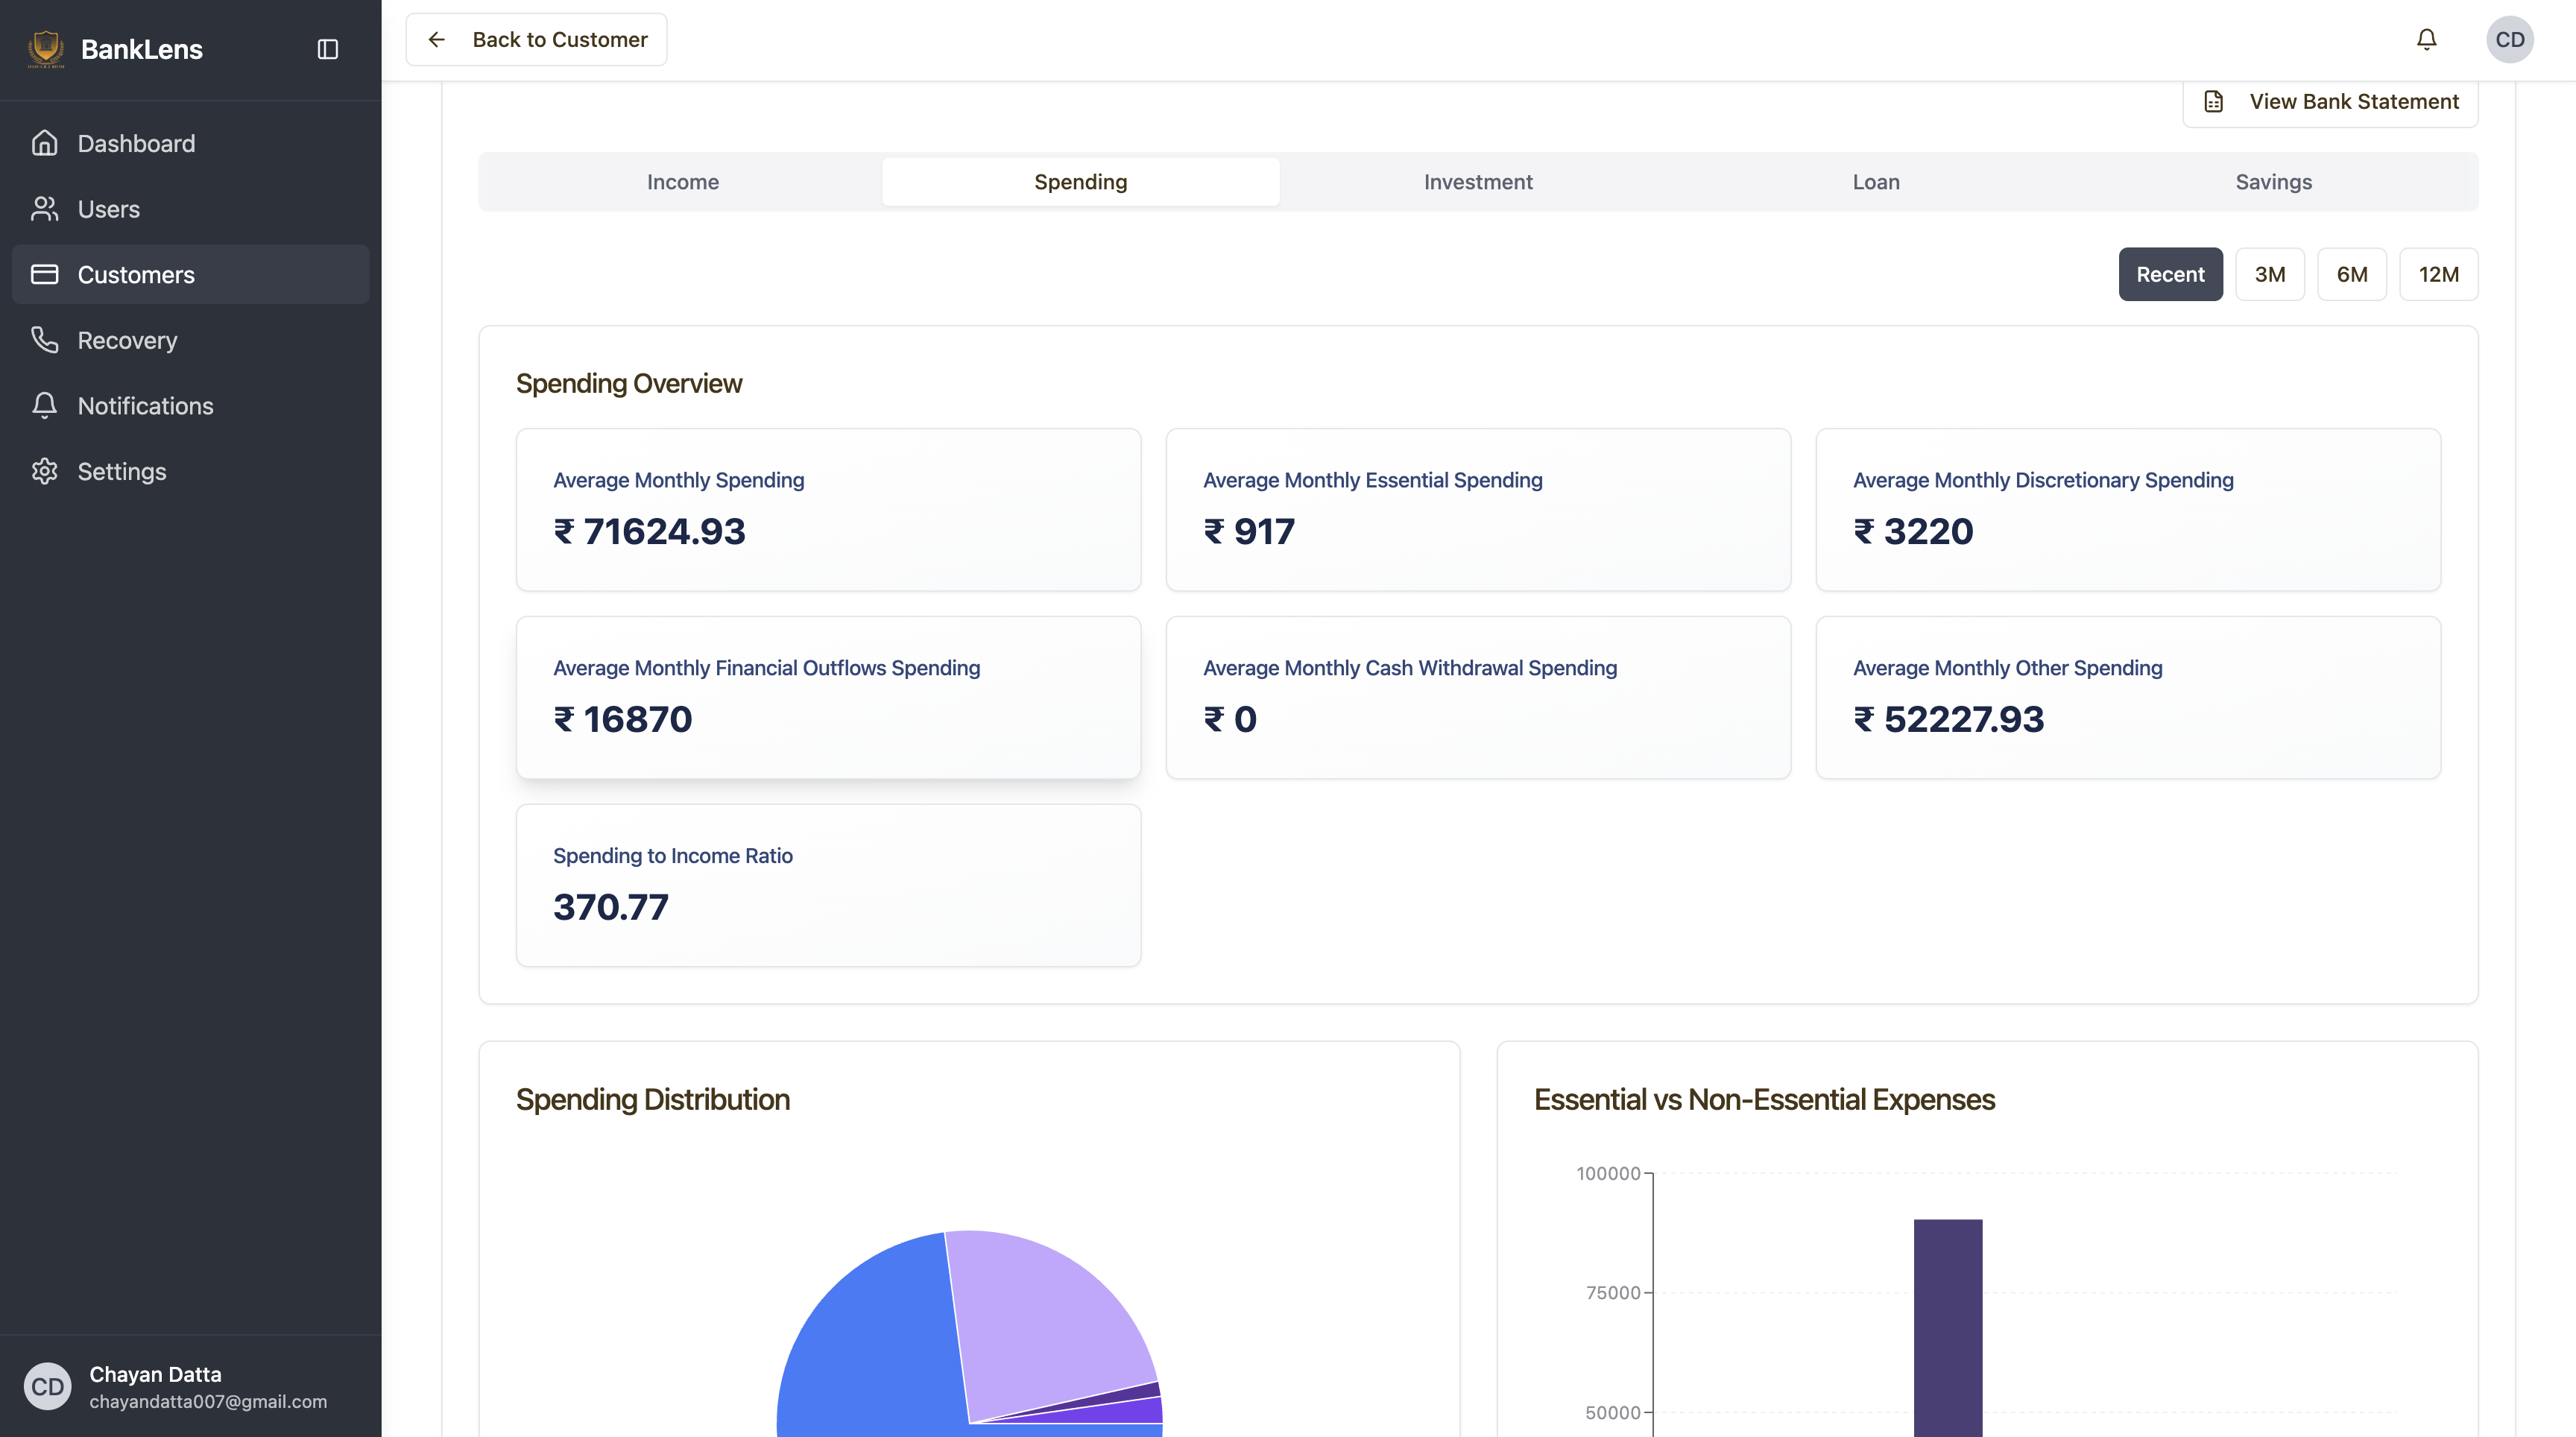Open Notifications from the sidebar bell icon

pos(45,405)
